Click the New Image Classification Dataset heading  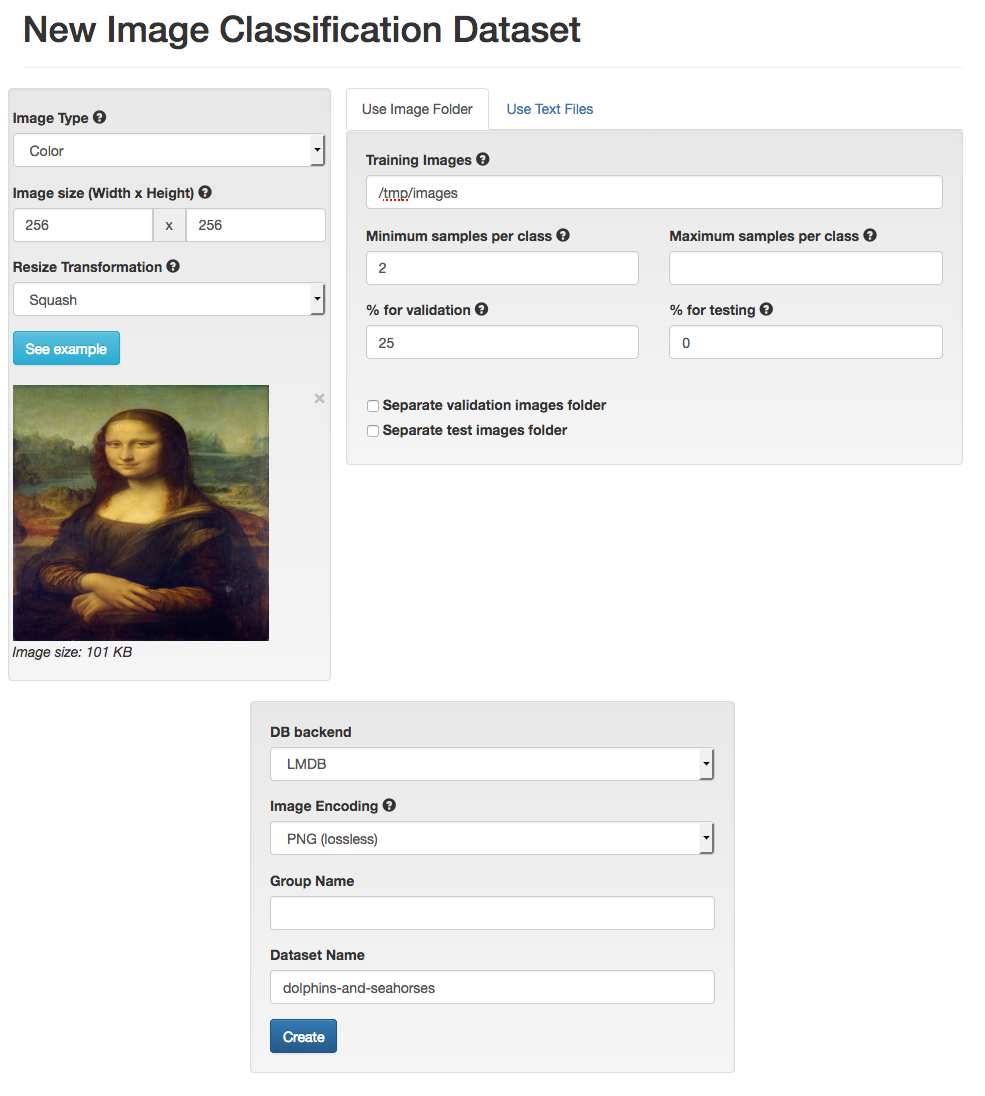click(302, 30)
